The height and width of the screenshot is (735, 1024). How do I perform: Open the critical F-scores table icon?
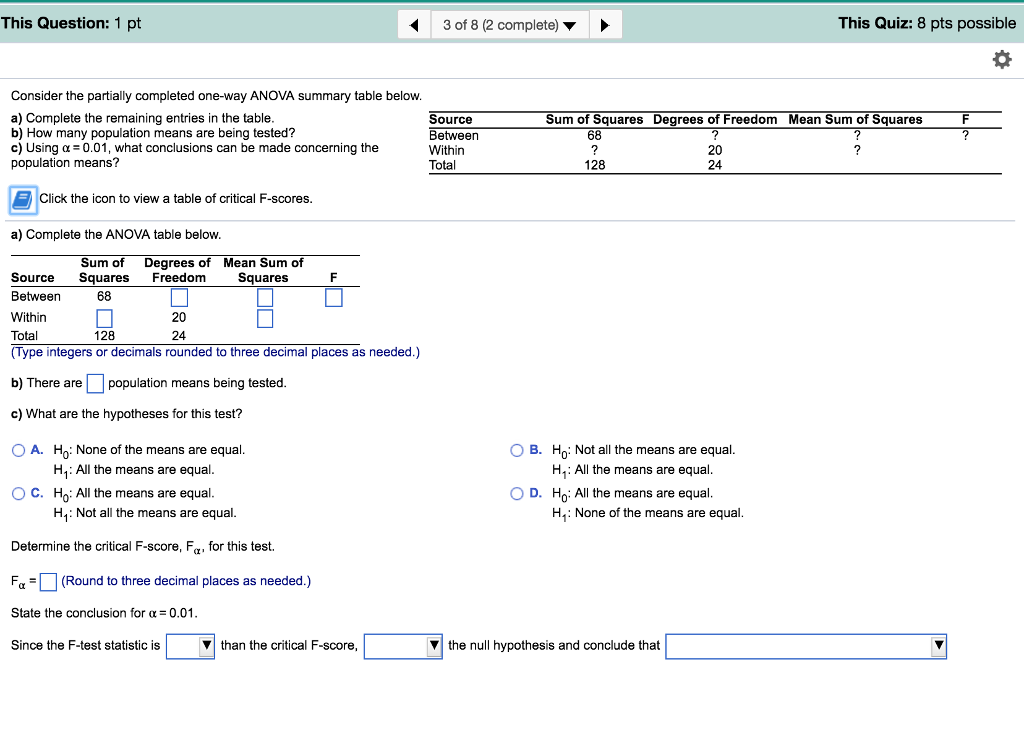tap(23, 199)
